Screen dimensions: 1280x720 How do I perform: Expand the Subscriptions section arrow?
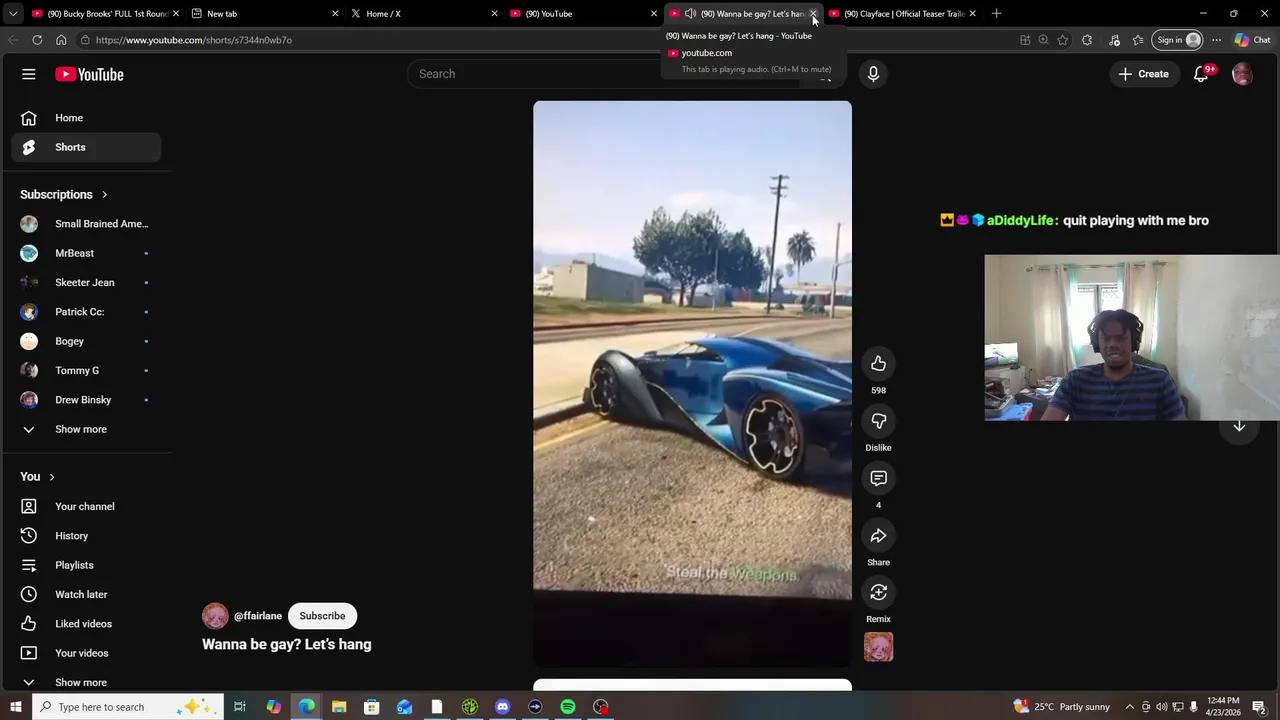(x=104, y=195)
